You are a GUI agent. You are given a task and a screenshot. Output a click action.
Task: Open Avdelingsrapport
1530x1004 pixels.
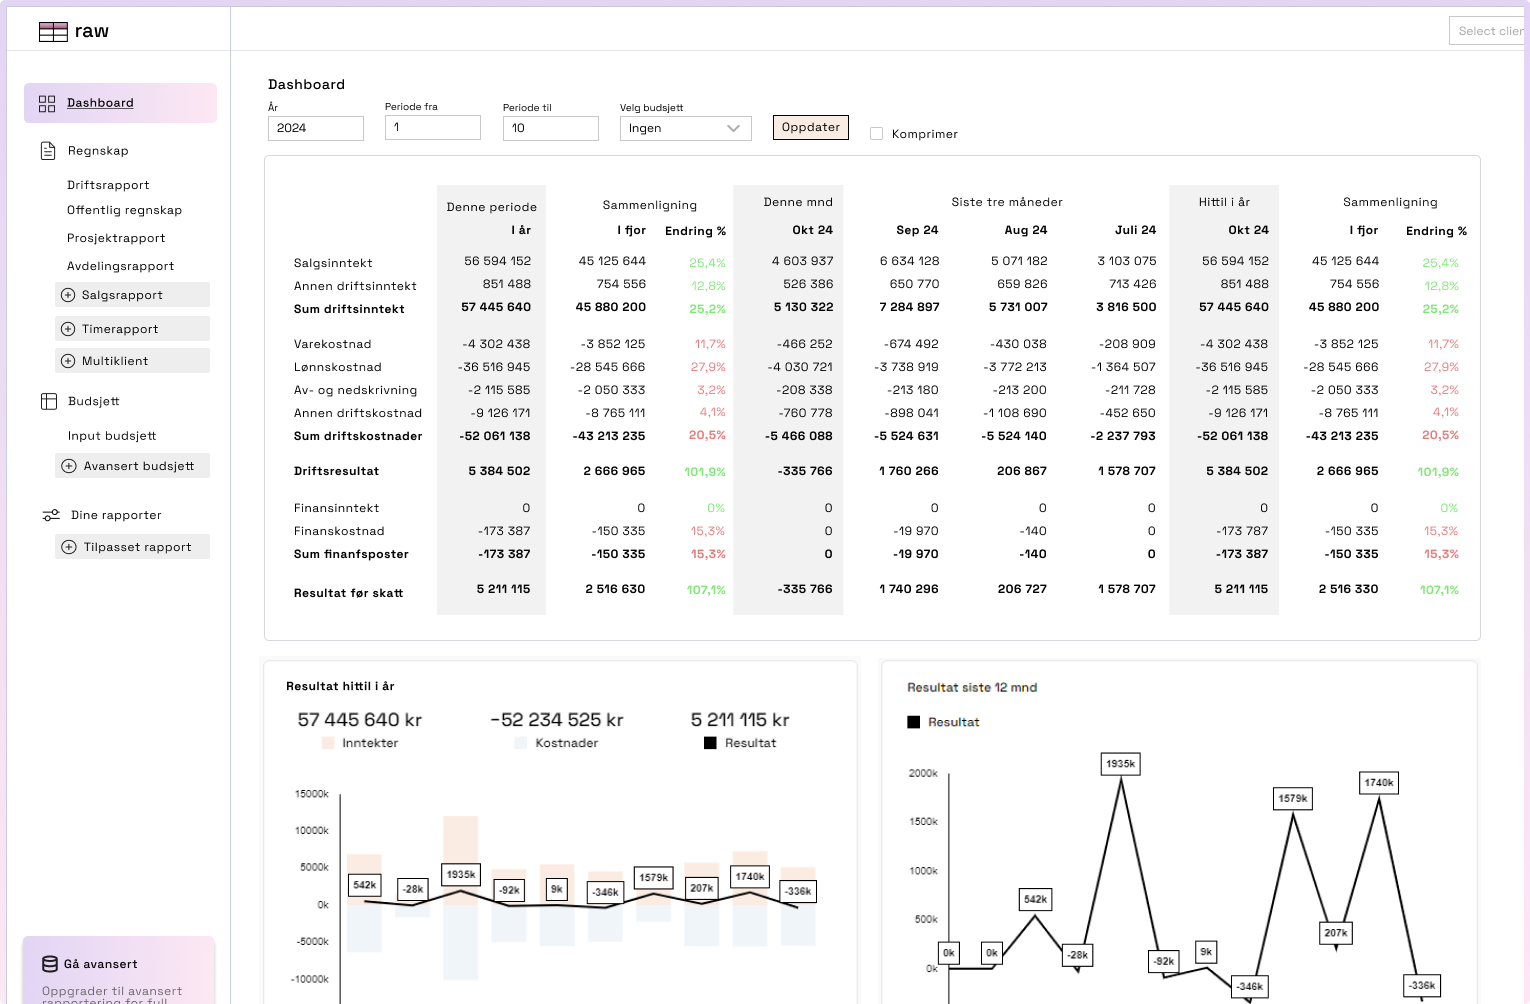pos(120,266)
